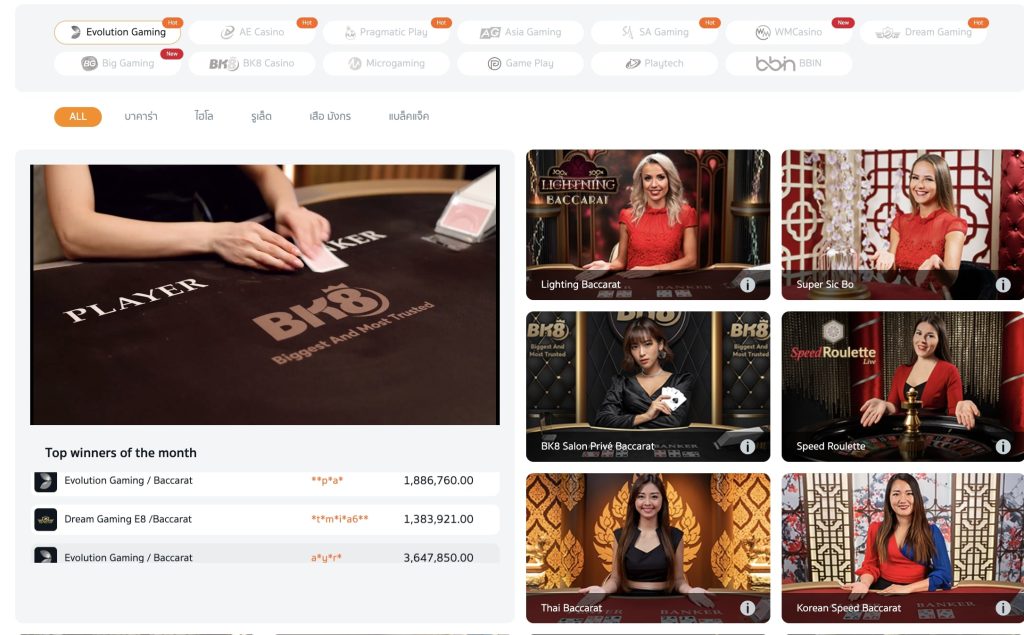This screenshot has height=635, width=1024.
Task: Show info for BK8 Salon Privé Baccarat
Action: (x=747, y=446)
